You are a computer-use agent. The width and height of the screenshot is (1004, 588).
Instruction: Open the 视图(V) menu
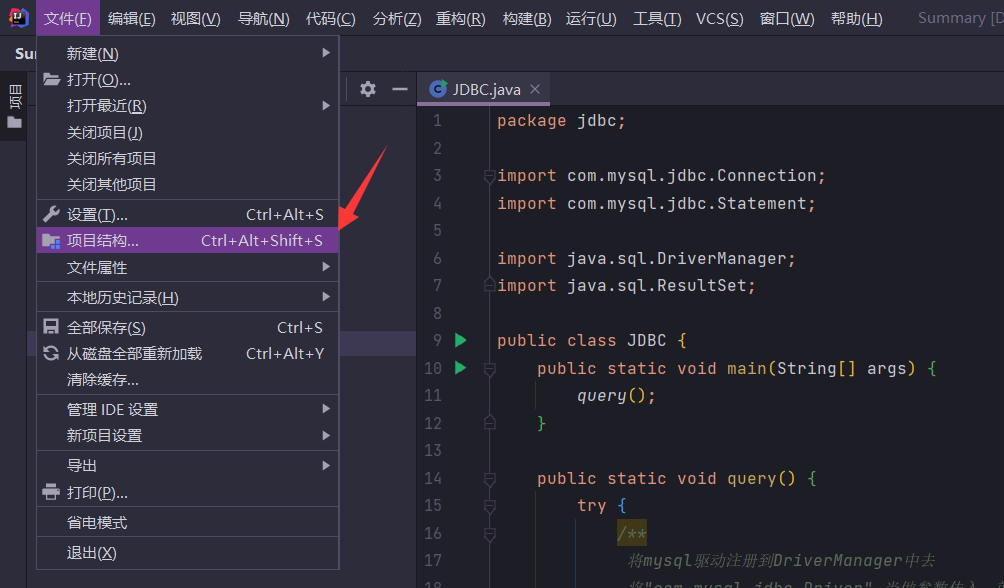196,18
